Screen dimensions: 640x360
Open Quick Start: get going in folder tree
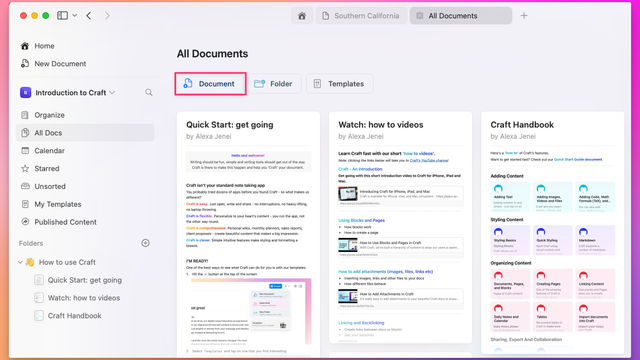84,280
